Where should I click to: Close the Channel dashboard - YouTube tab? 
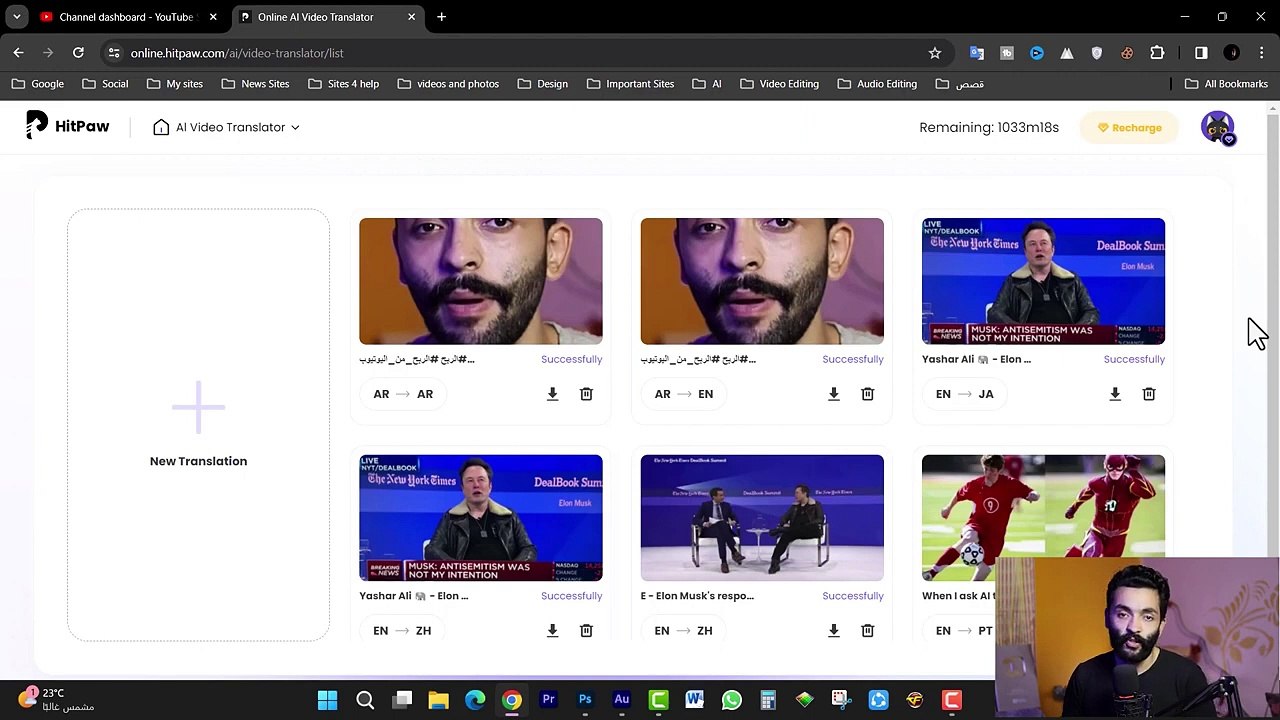pyautogui.click(x=212, y=17)
